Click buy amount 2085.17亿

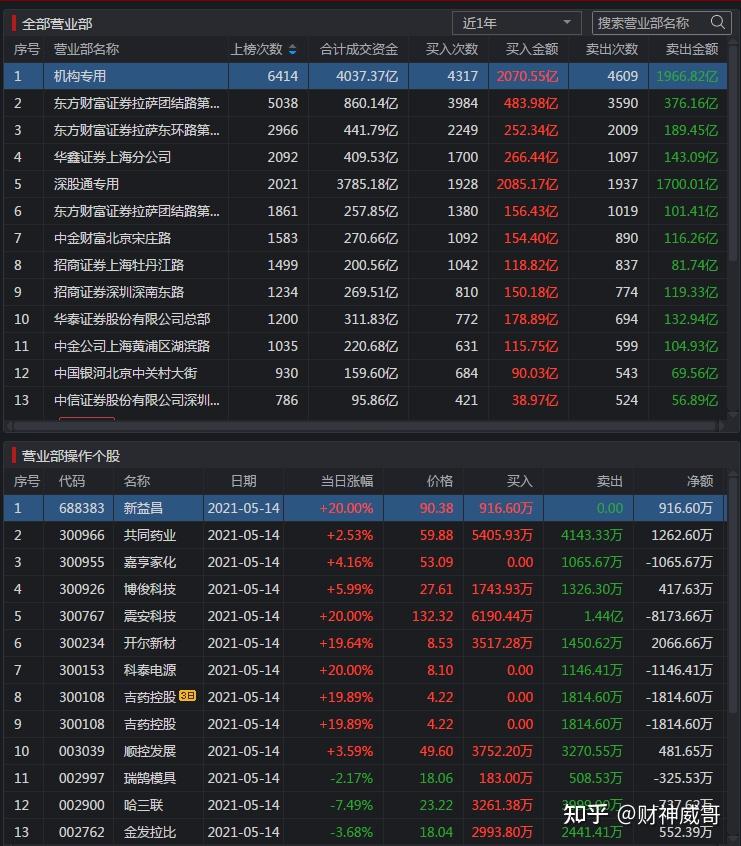(527, 184)
